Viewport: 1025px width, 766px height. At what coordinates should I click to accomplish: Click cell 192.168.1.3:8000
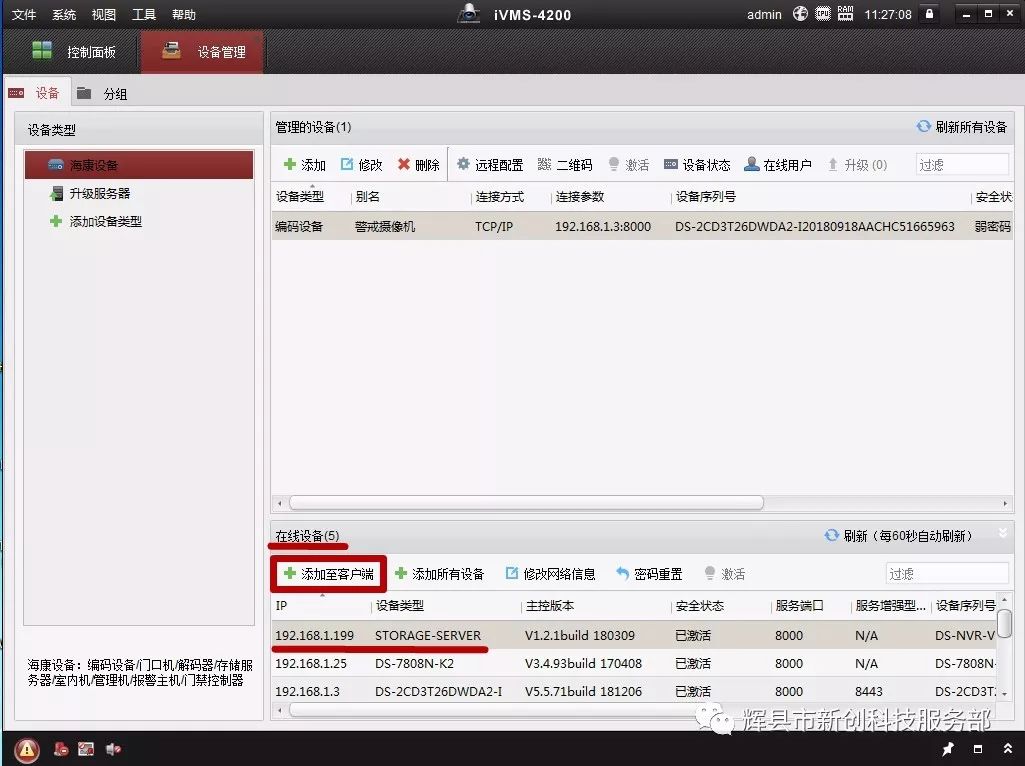coord(603,226)
